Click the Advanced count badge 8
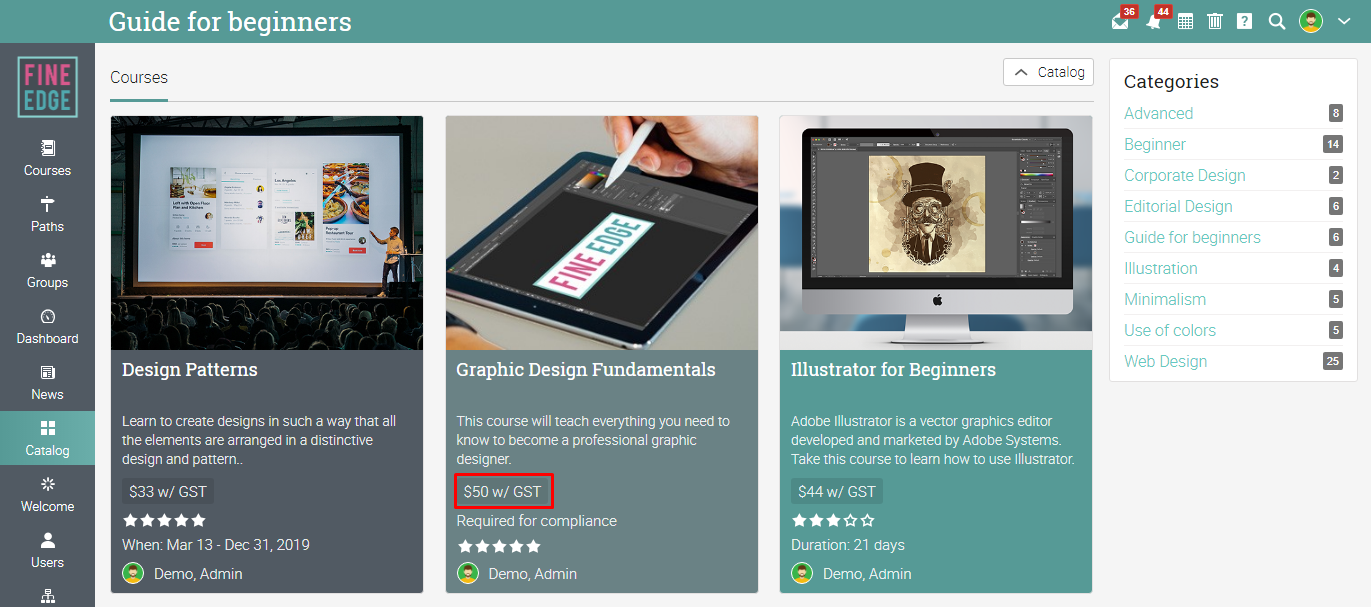This screenshot has height=607, width=1371. (x=1335, y=113)
